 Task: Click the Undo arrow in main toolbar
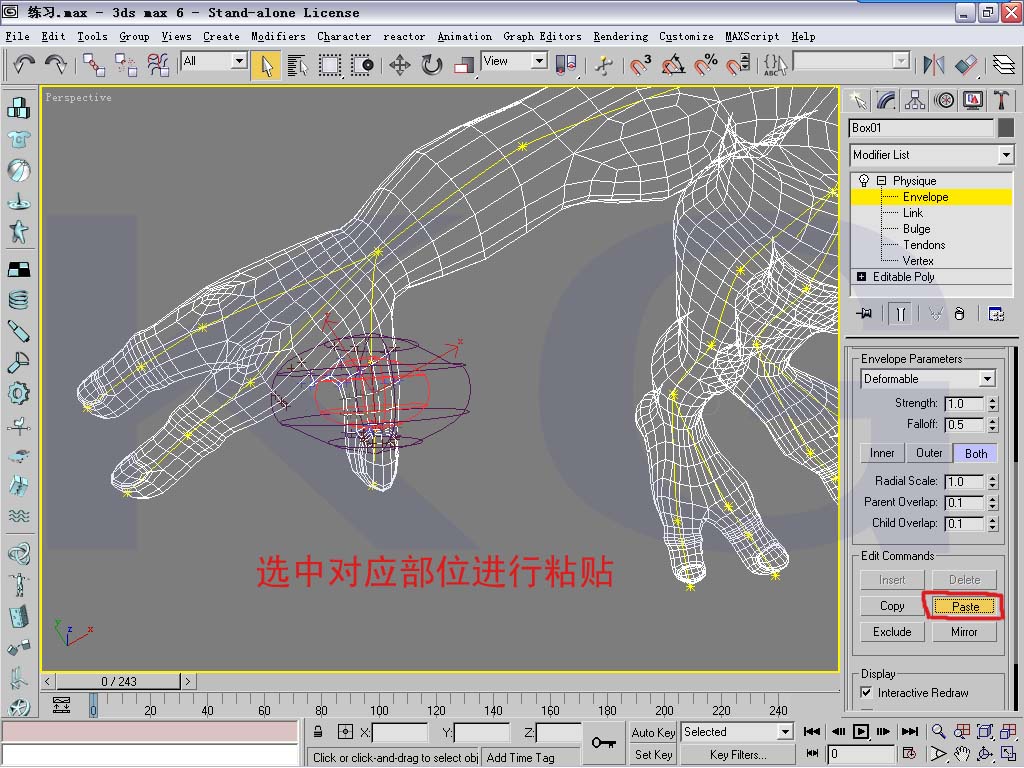pos(24,64)
